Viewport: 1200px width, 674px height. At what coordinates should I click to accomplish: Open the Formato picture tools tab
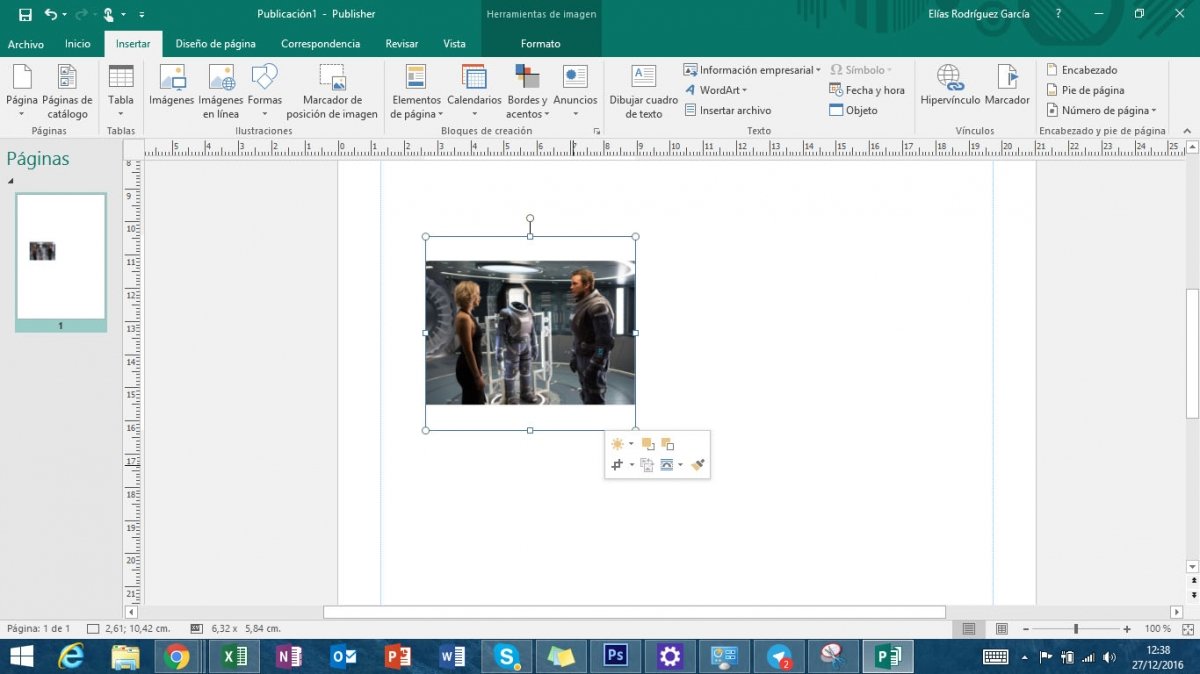click(x=541, y=44)
